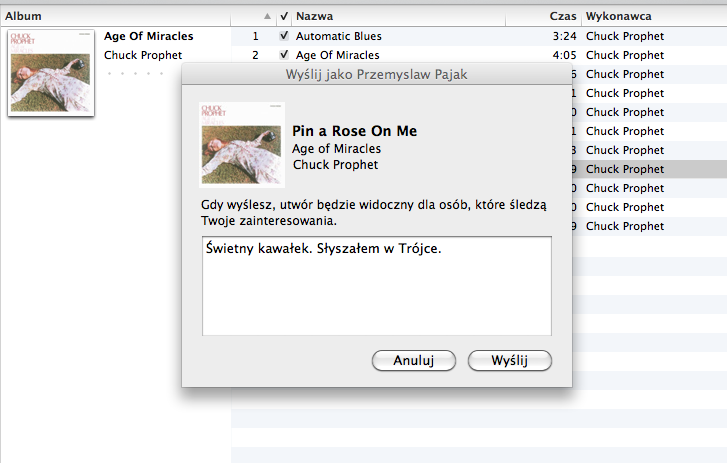Select the Automatic Blues track row
This screenshot has width=727, height=463.
[479, 36]
